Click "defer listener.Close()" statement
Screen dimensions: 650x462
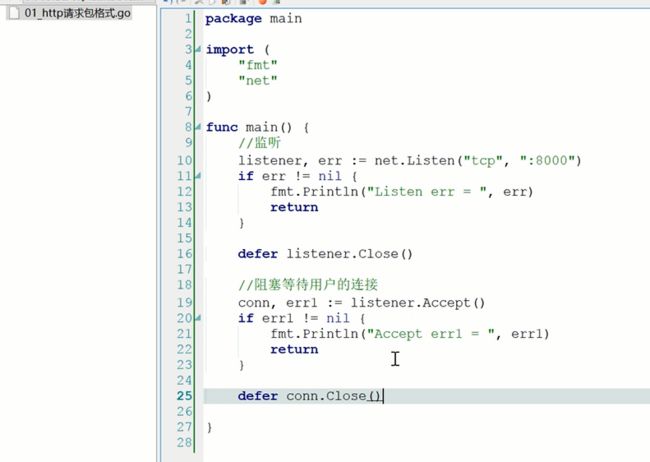(325, 253)
